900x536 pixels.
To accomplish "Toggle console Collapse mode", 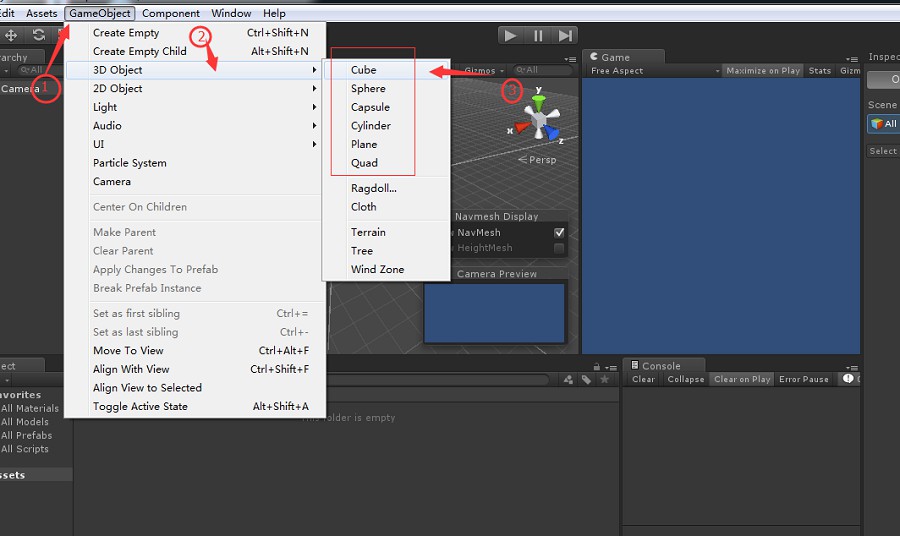I will click(685, 379).
